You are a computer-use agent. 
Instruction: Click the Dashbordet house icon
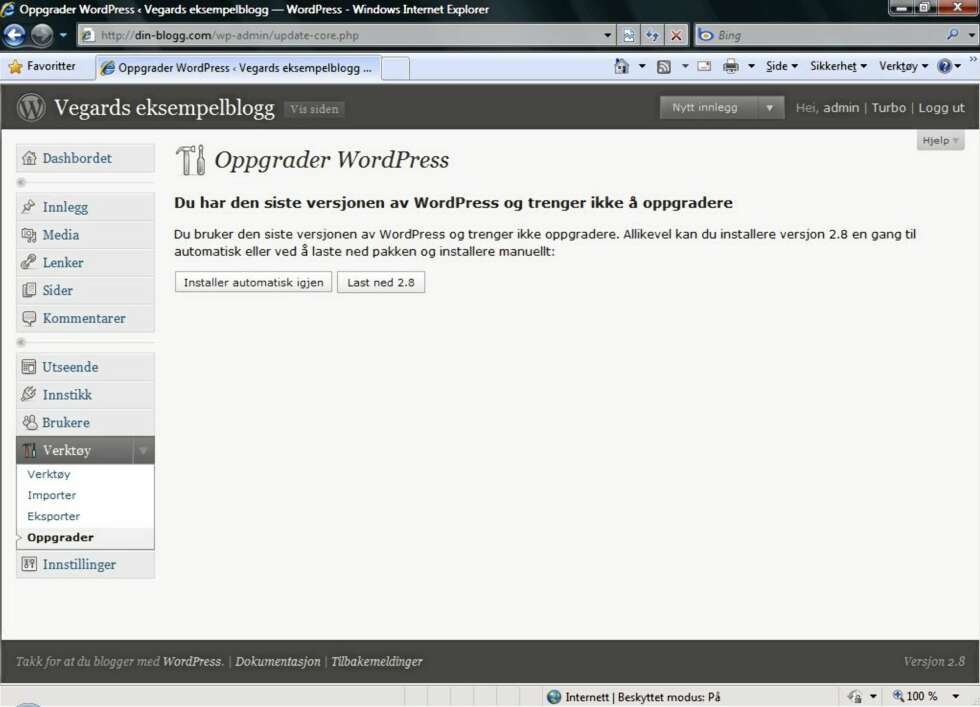[x=29, y=158]
